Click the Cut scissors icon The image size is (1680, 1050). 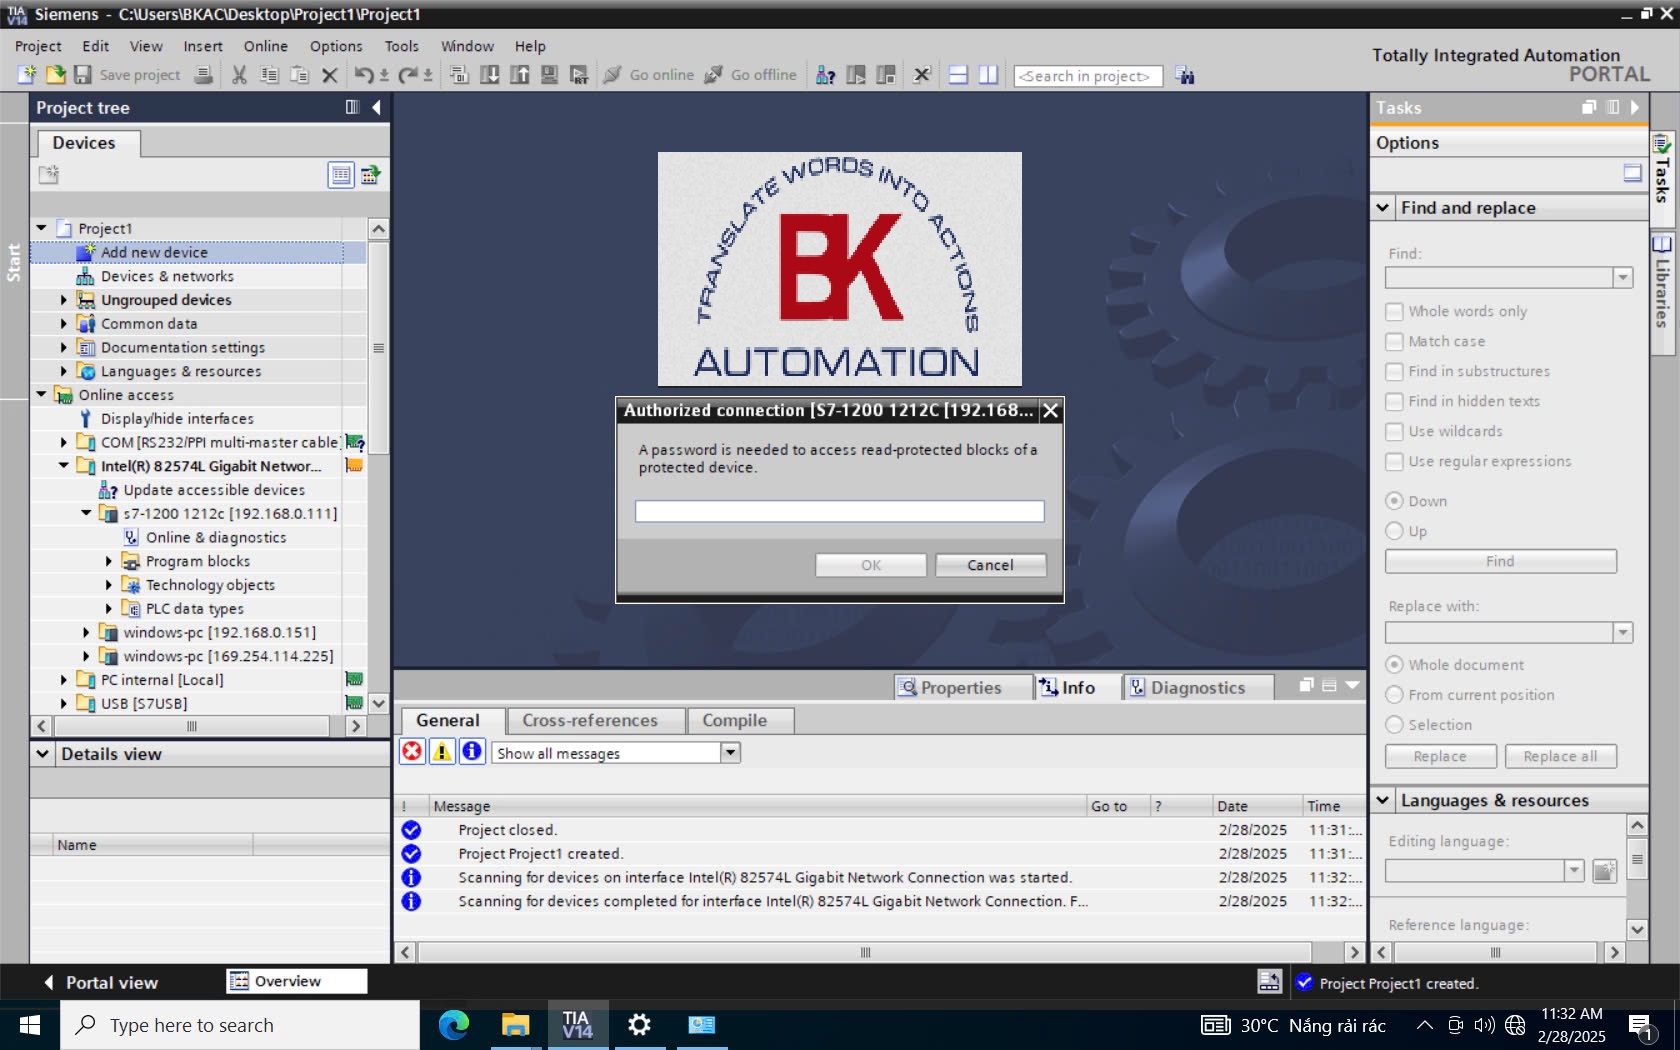[239, 75]
